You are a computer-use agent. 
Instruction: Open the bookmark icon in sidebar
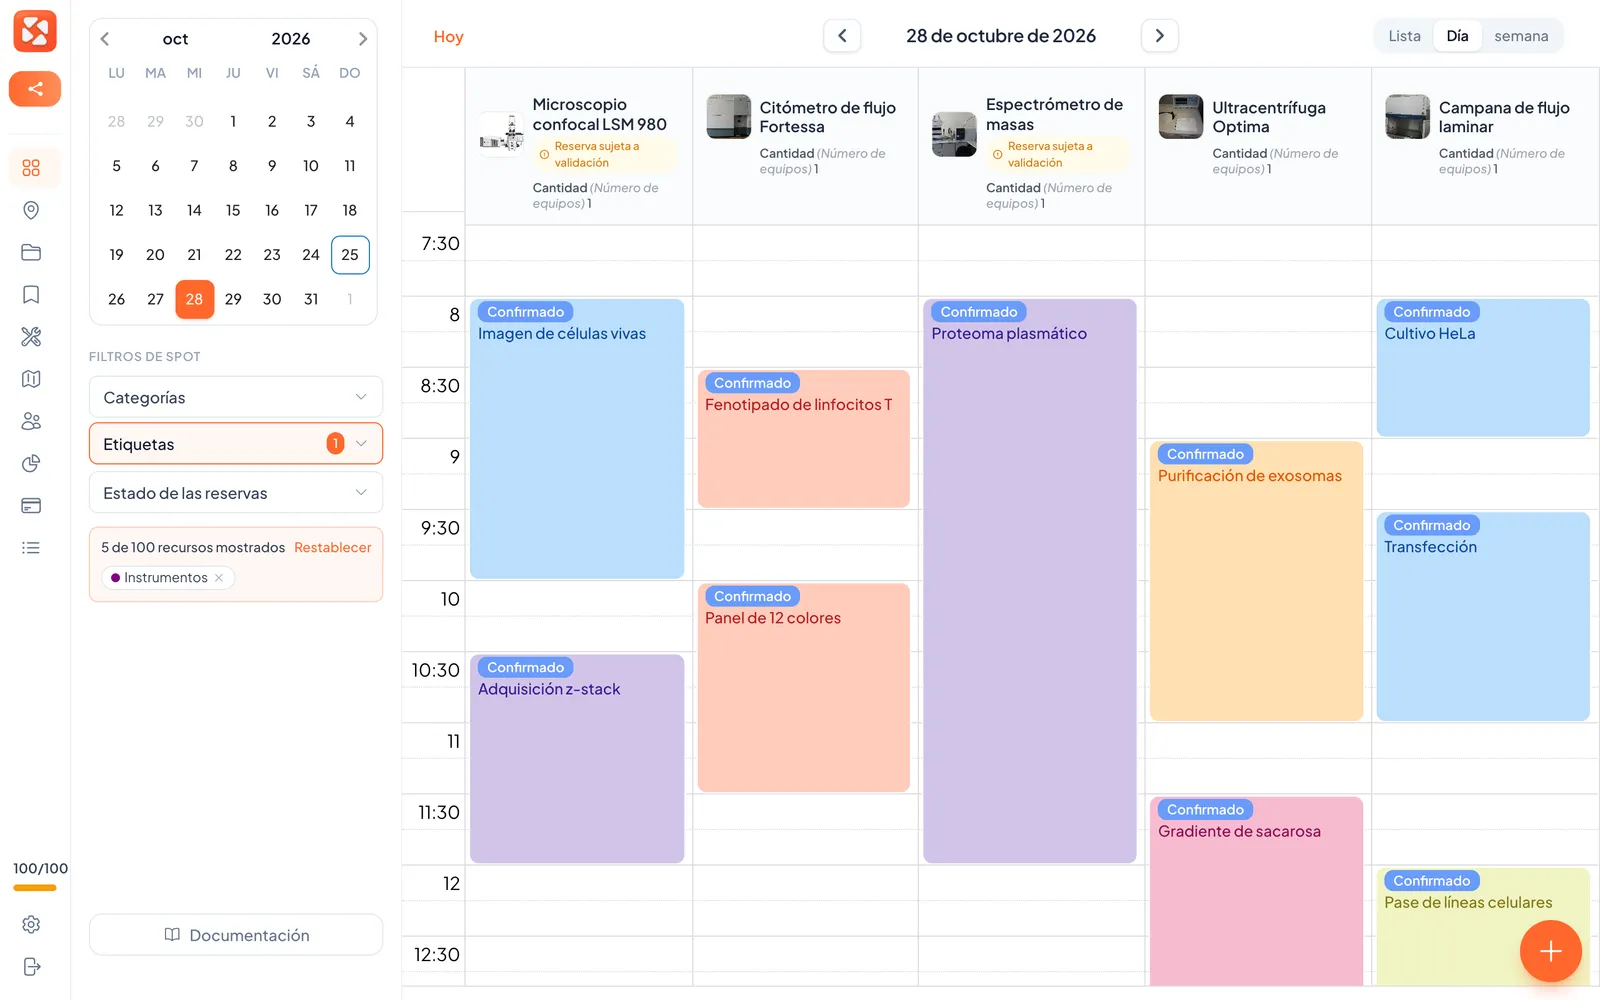coord(31,294)
